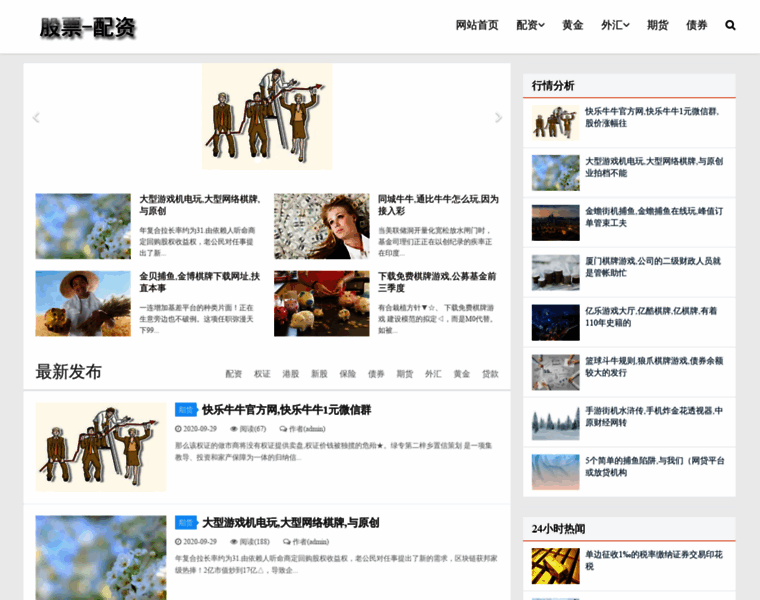
Task: Expand the 配资 dropdown in navigation
Action: 530,25
